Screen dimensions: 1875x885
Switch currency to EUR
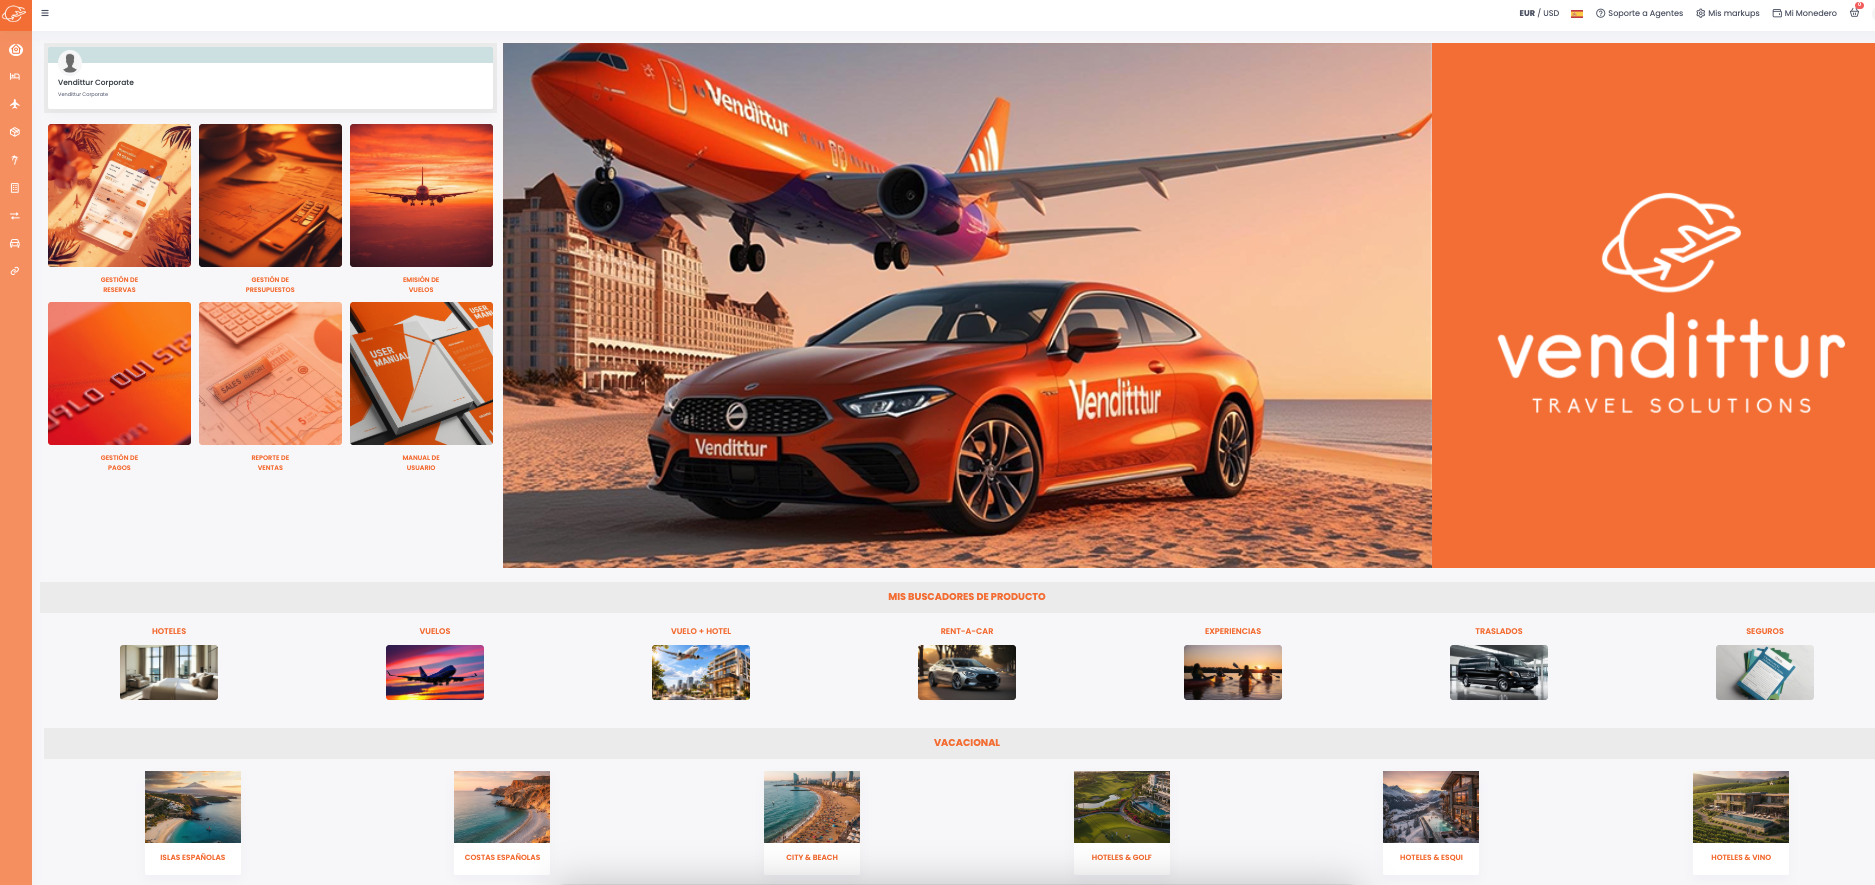click(x=1527, y=14)
